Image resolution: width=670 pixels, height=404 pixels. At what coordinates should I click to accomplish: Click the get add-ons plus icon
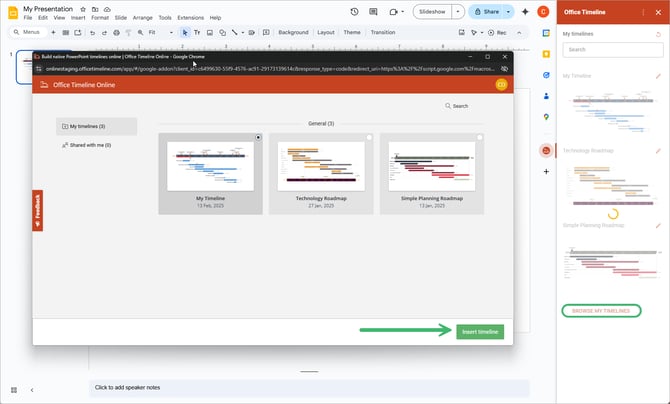(x=546, y=171)
